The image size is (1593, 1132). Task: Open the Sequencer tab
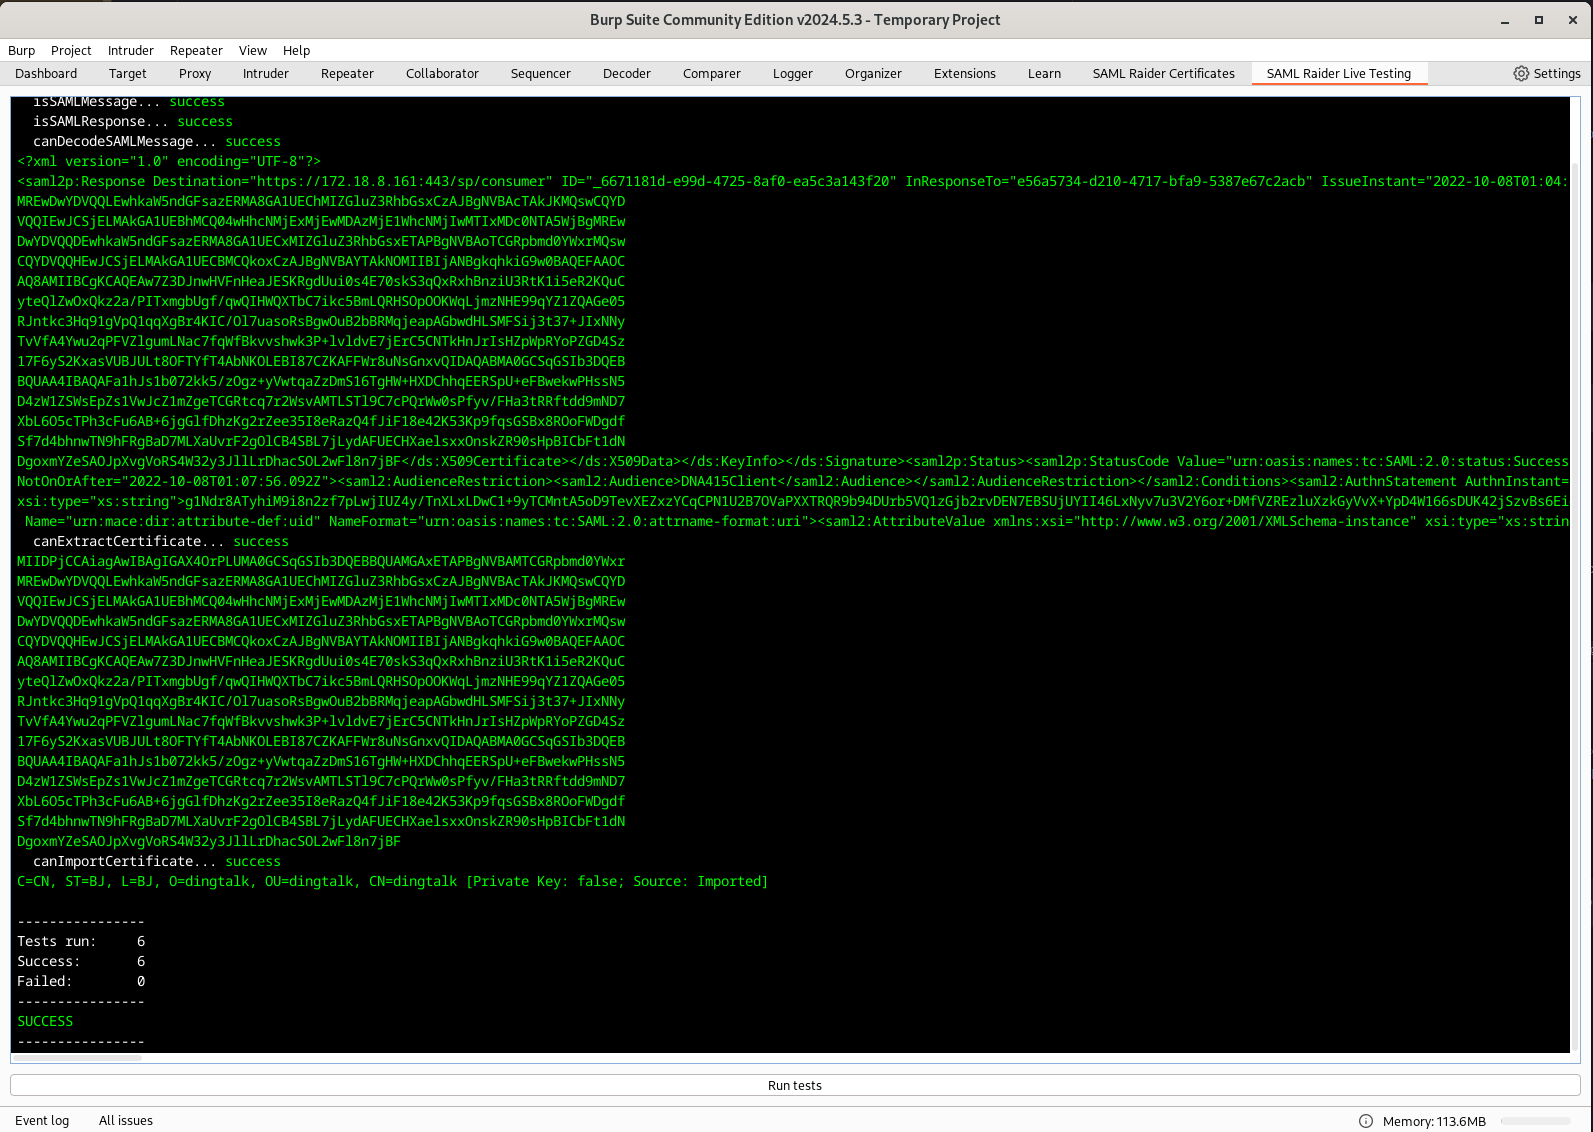[541, 73]
